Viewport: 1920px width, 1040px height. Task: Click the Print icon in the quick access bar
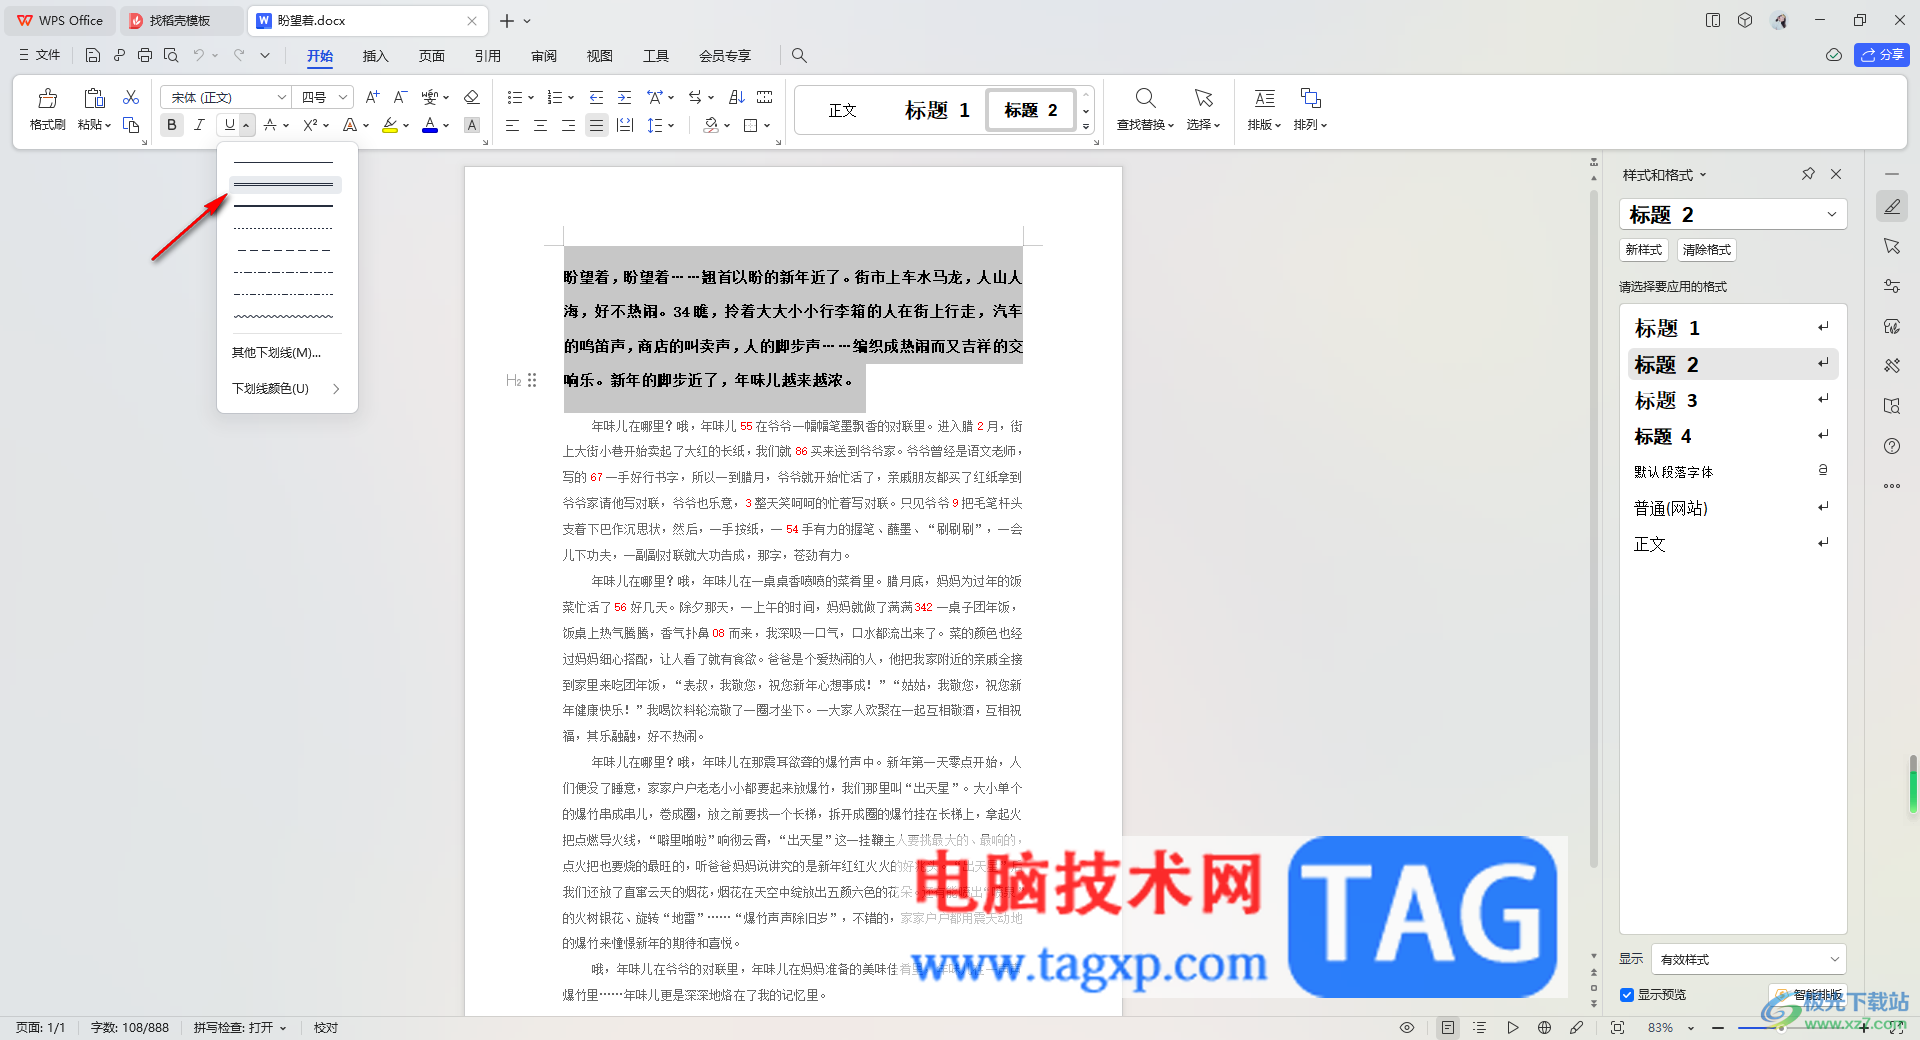[145, 55]
